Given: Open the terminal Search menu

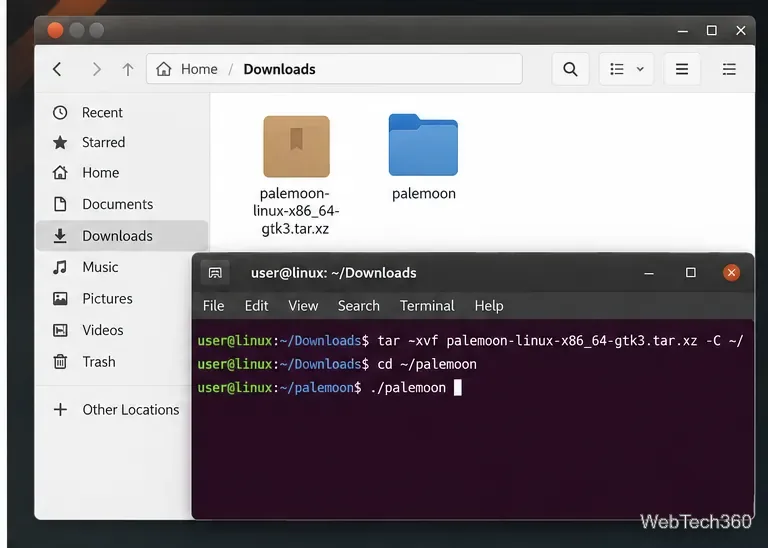Looking at the screenshot, I should pyautogui.click(x=359, y=306).
